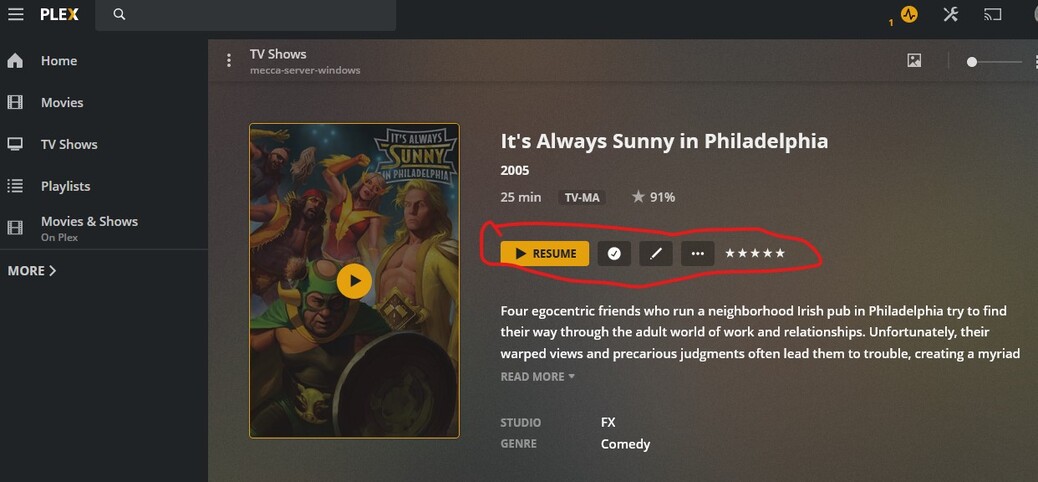Open TV Shows library options dots

[229, 60]
